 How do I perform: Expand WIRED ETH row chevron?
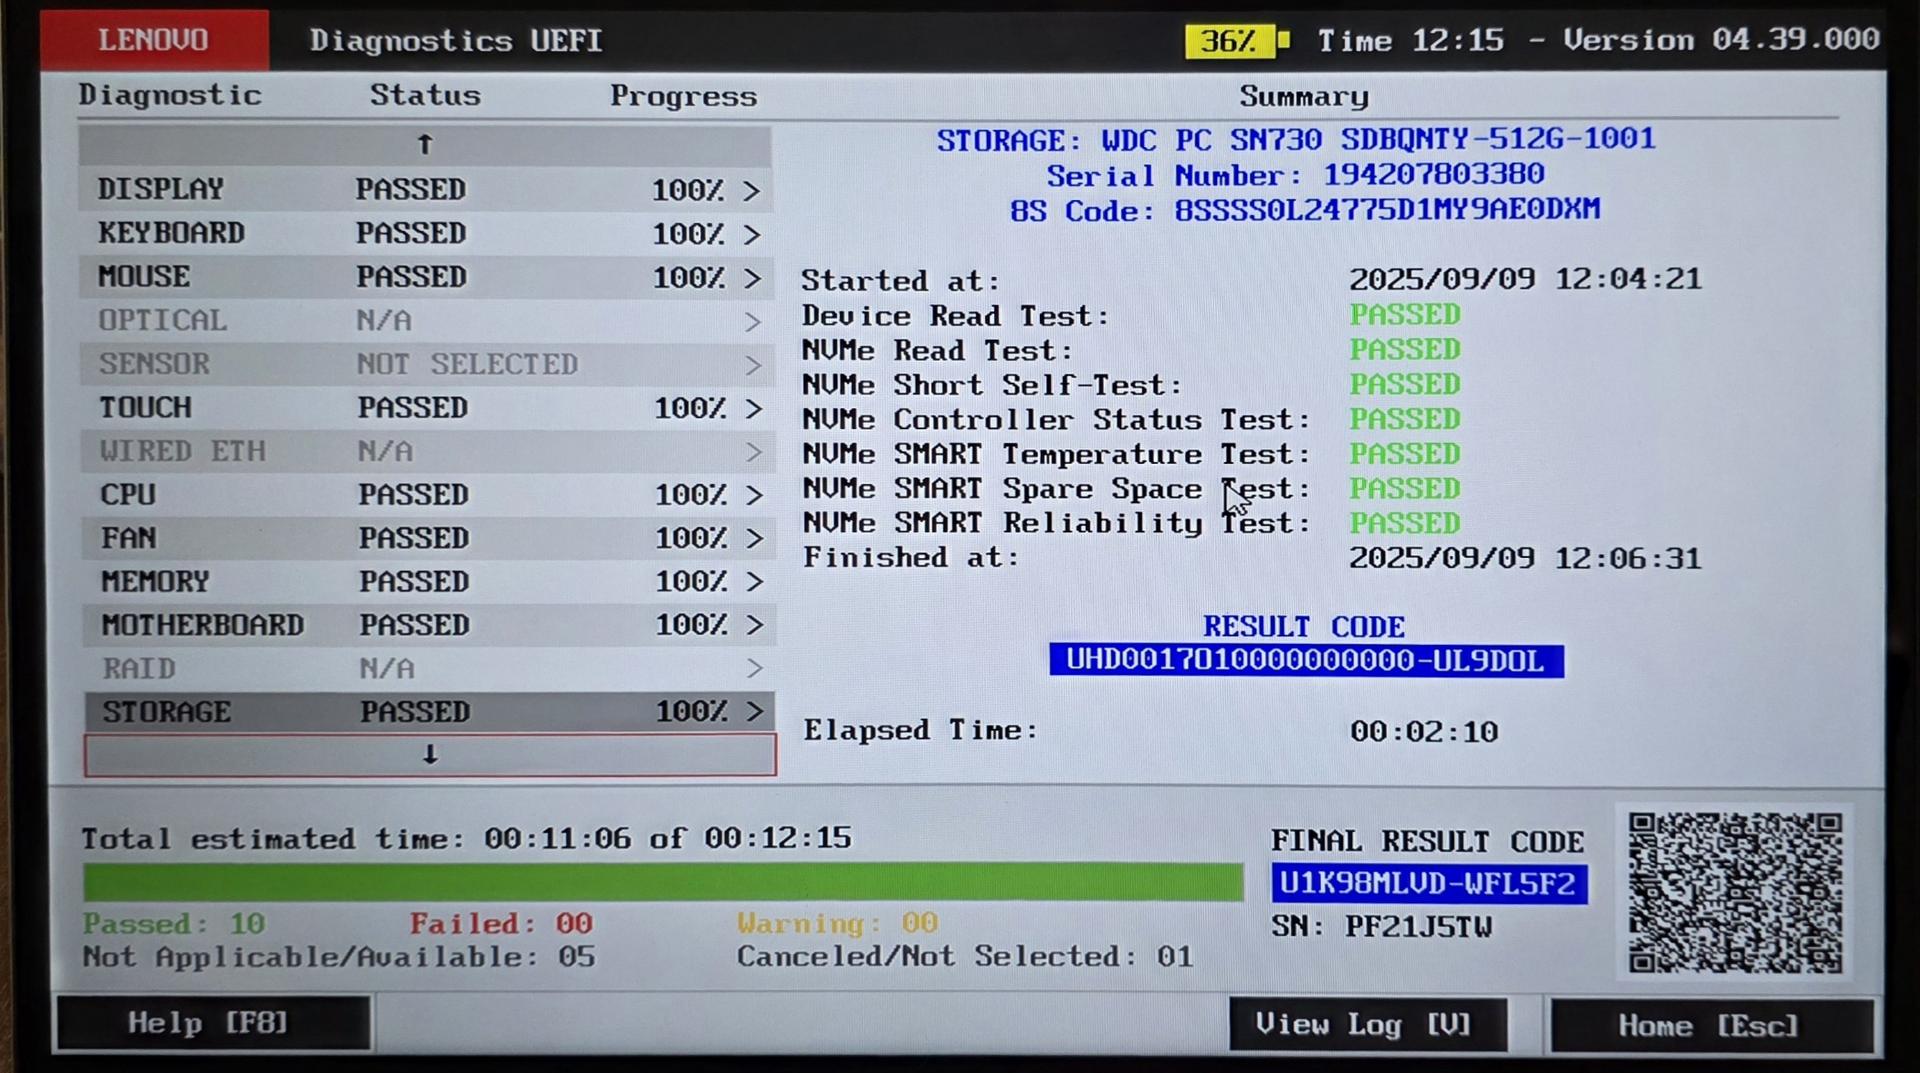[x=754, y=452]
